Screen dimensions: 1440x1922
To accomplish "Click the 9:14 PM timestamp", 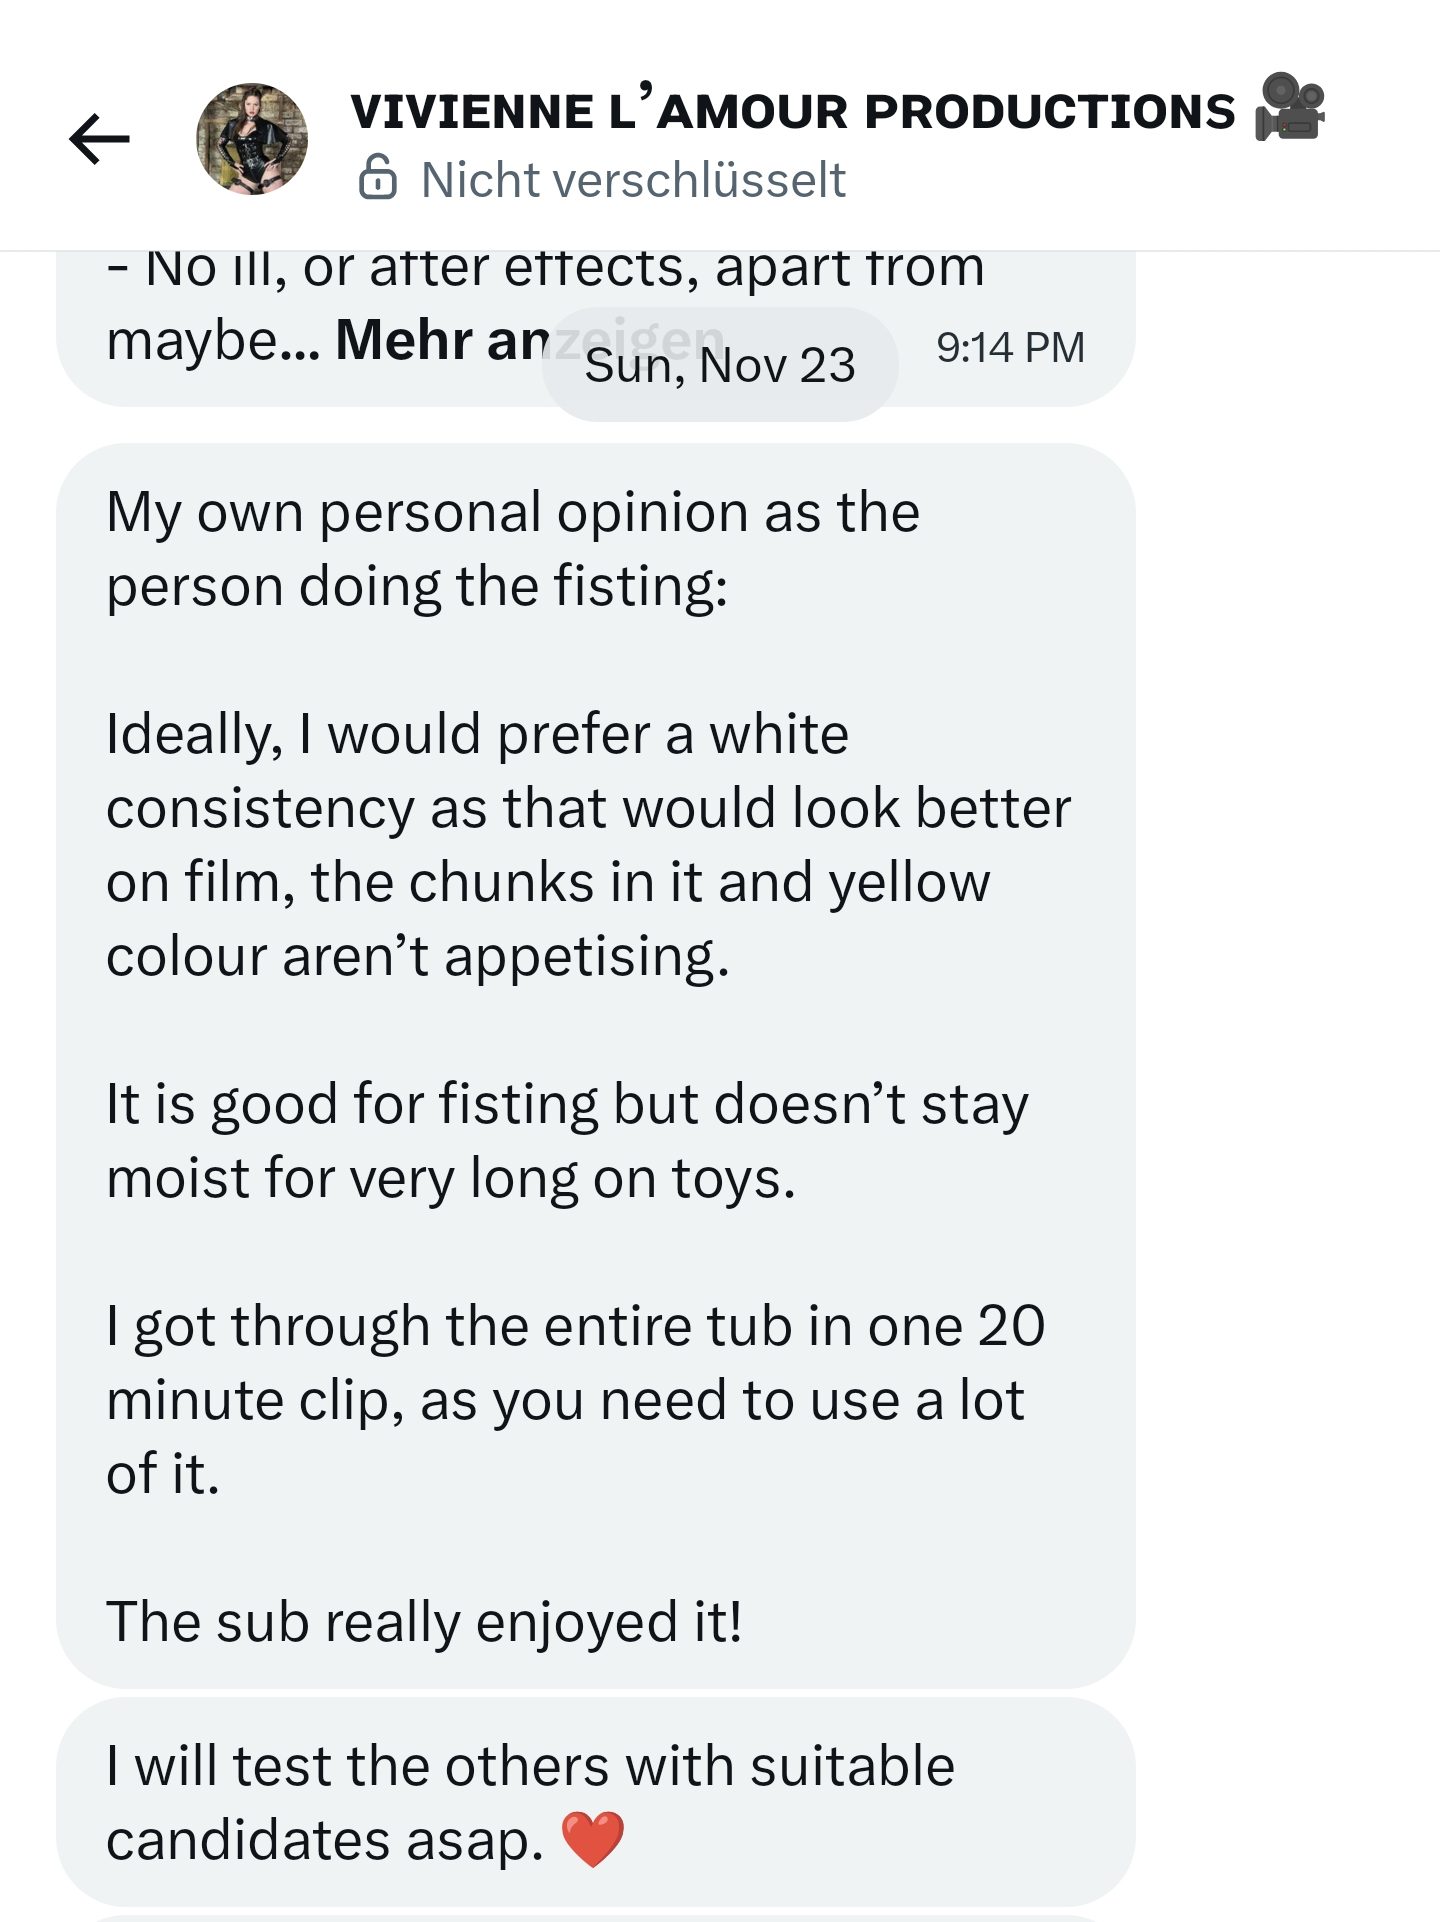I will point(1010,348).
